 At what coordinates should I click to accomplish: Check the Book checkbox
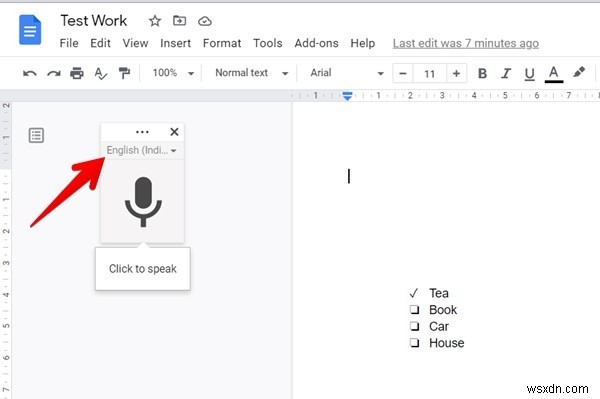click(414, 309)
